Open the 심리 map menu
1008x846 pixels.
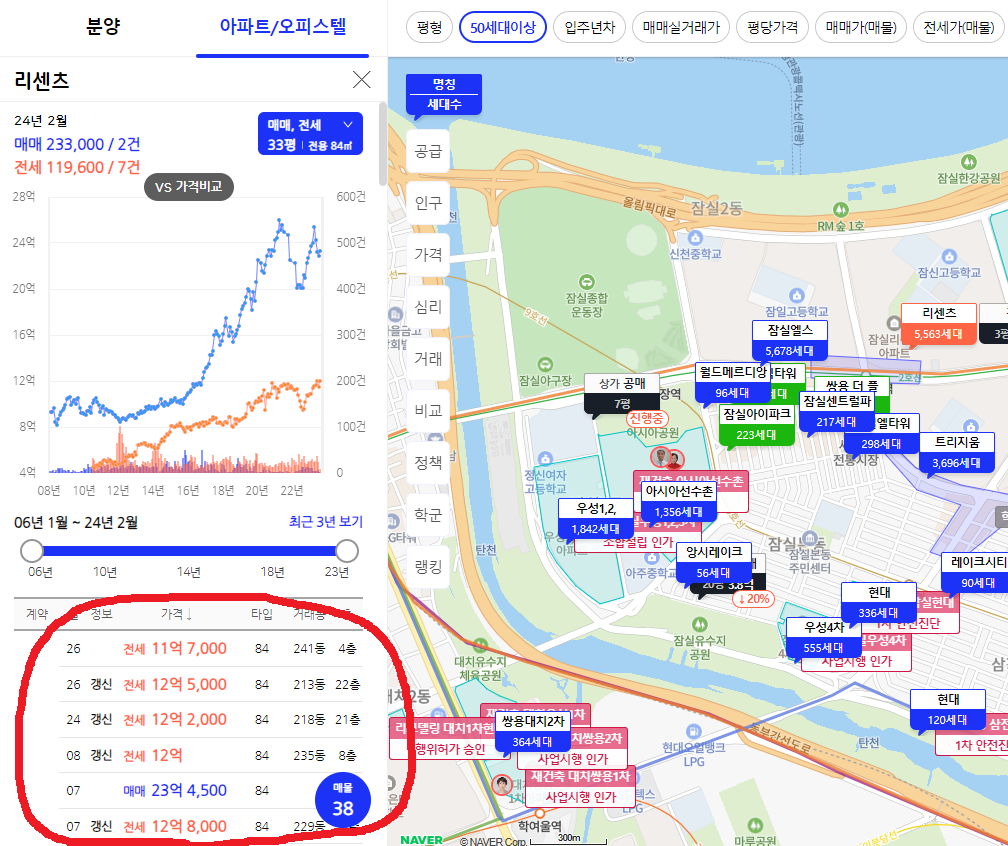pyautogui.click(x=428, y=307)
